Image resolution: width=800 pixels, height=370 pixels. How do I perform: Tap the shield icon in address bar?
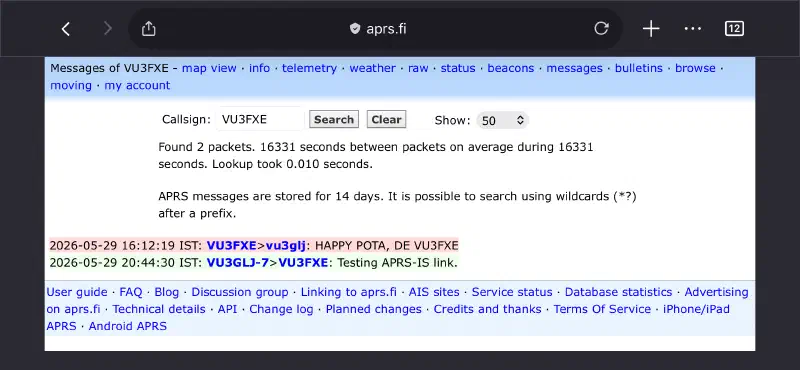pos(355,29)
